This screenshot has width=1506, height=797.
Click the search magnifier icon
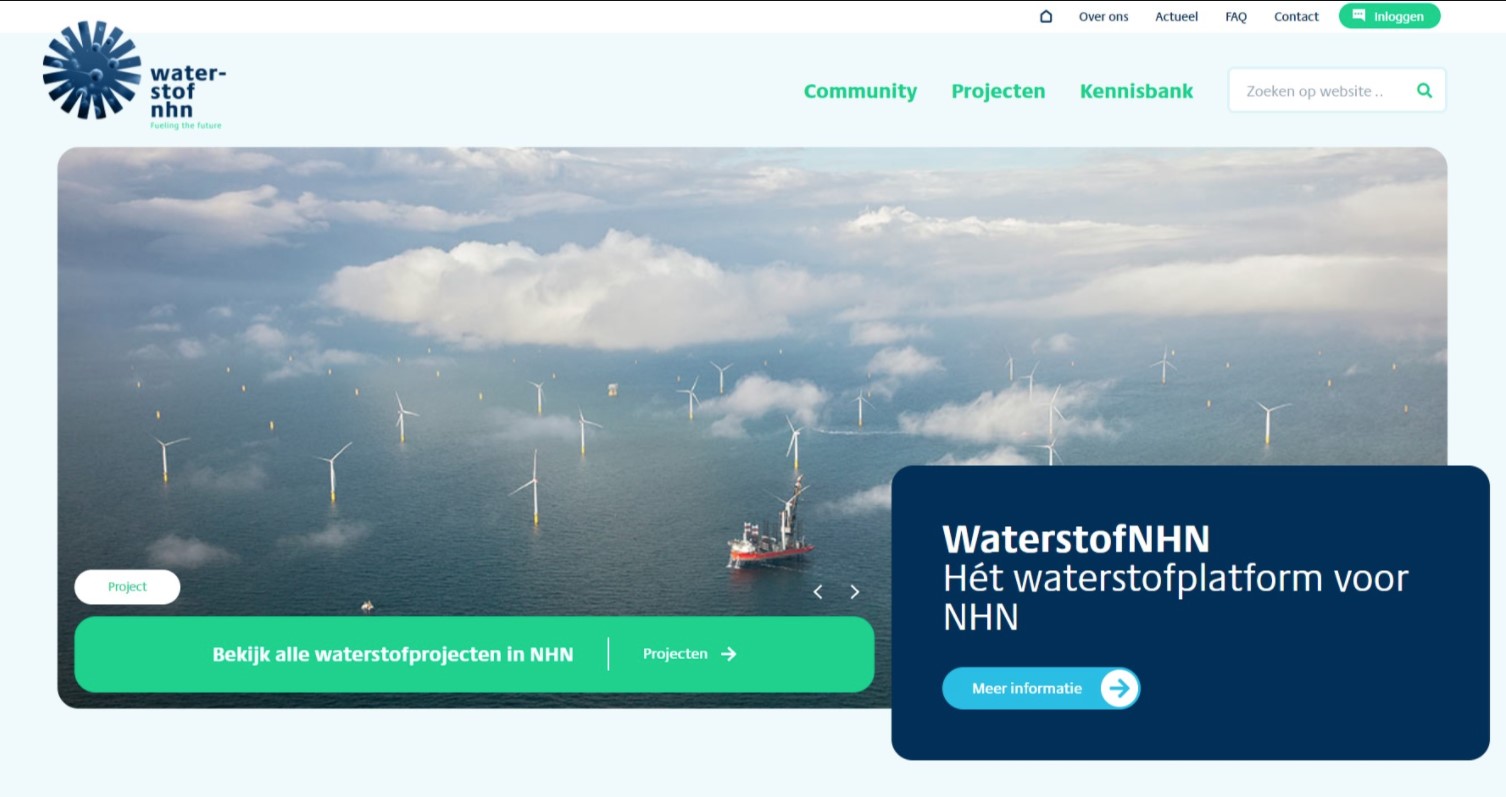(x=1424, y=90)
